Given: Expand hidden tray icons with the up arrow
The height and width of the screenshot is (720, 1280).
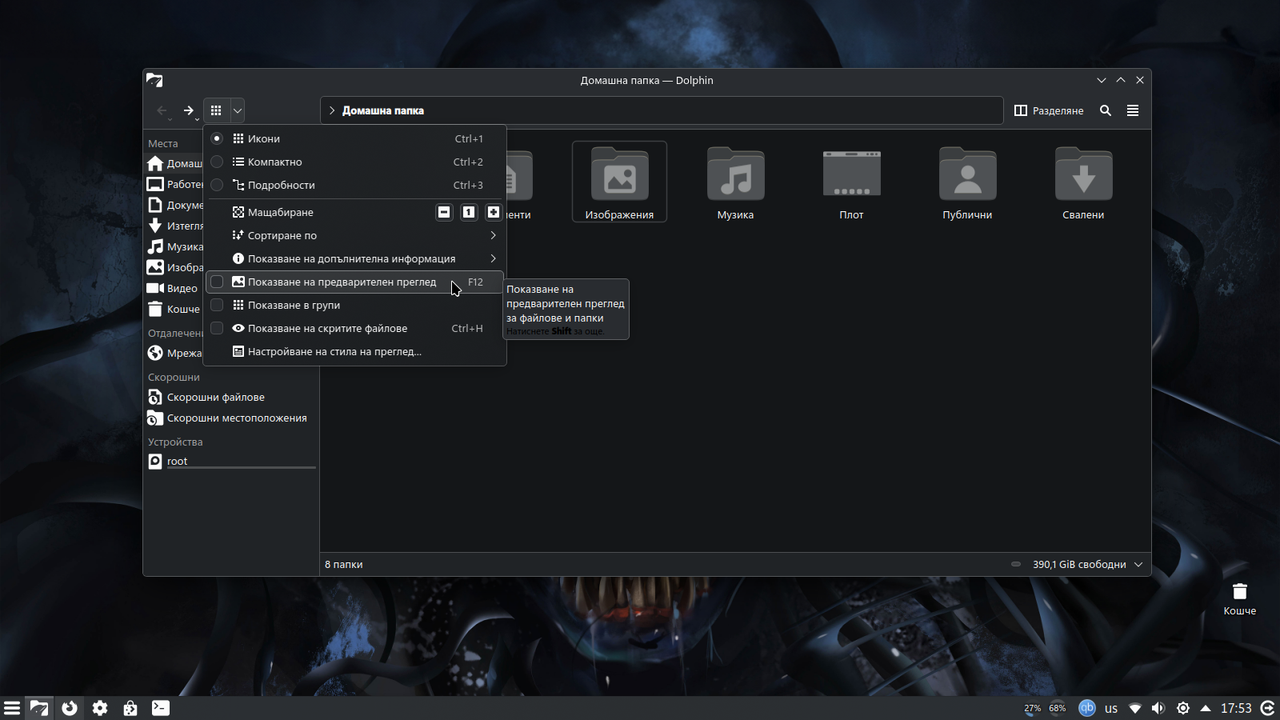Looking at the screenshot, I should coord(1207,708).
